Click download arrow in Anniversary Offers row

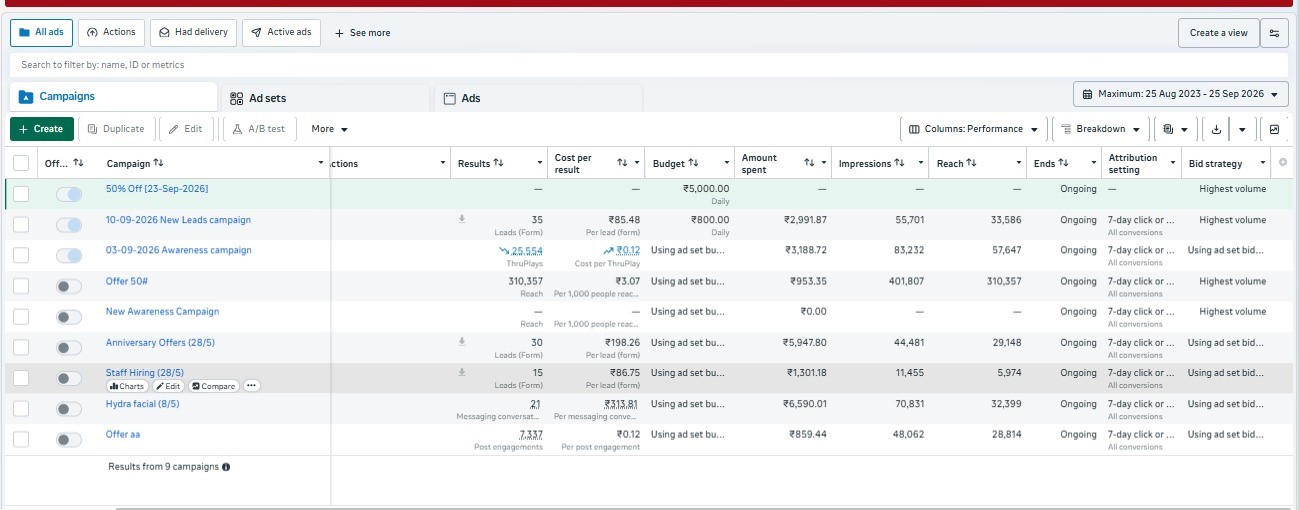462,342
